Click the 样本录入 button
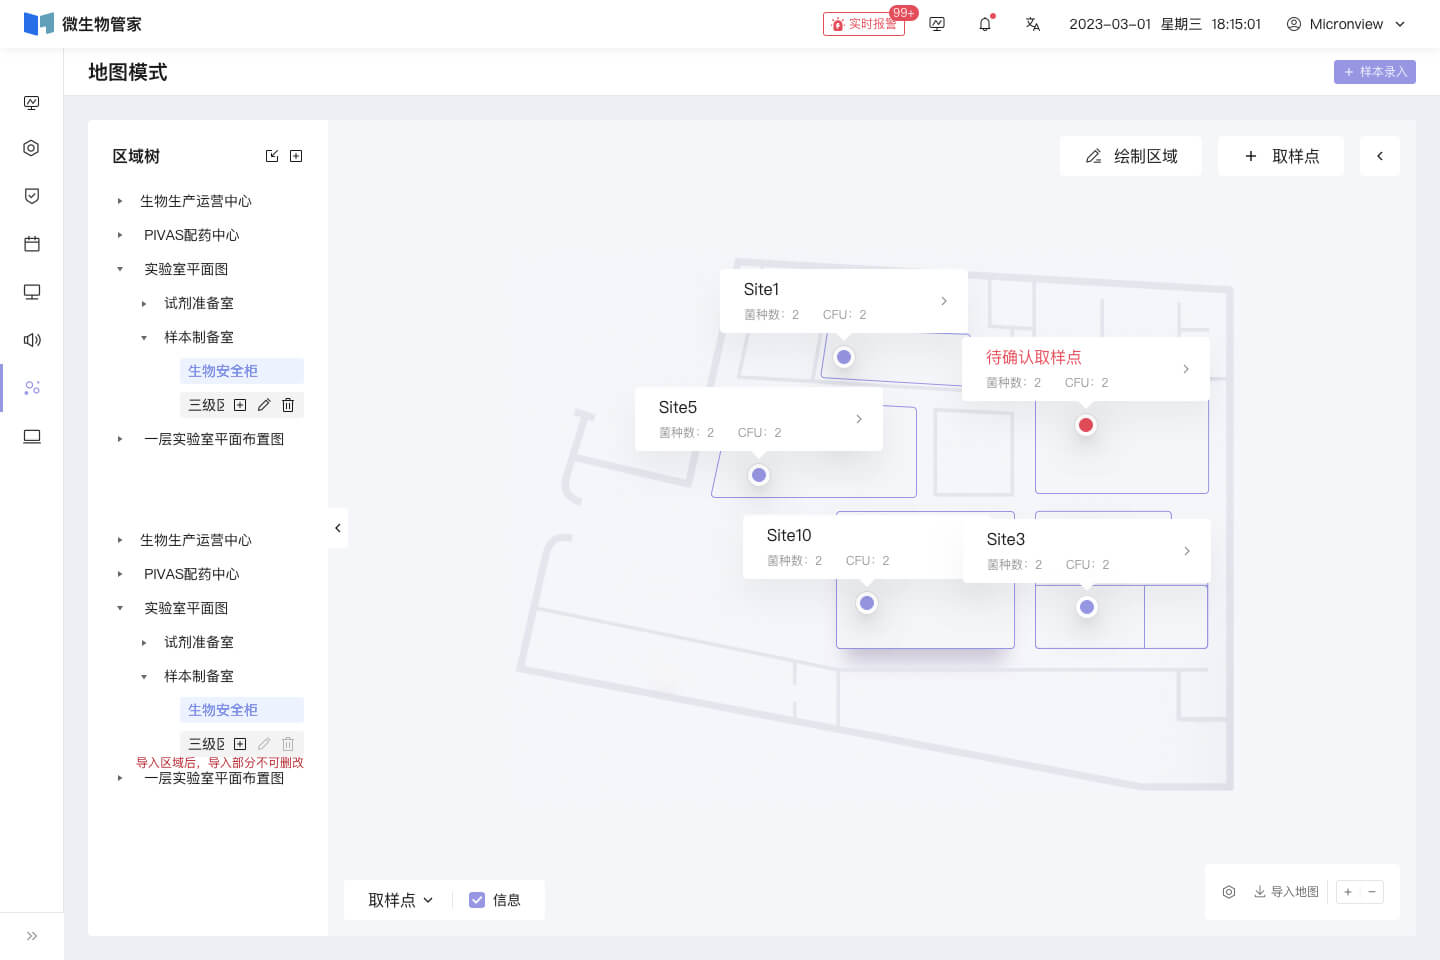This screenshot has height=960, width=1440. click(x=1374, y=72)
